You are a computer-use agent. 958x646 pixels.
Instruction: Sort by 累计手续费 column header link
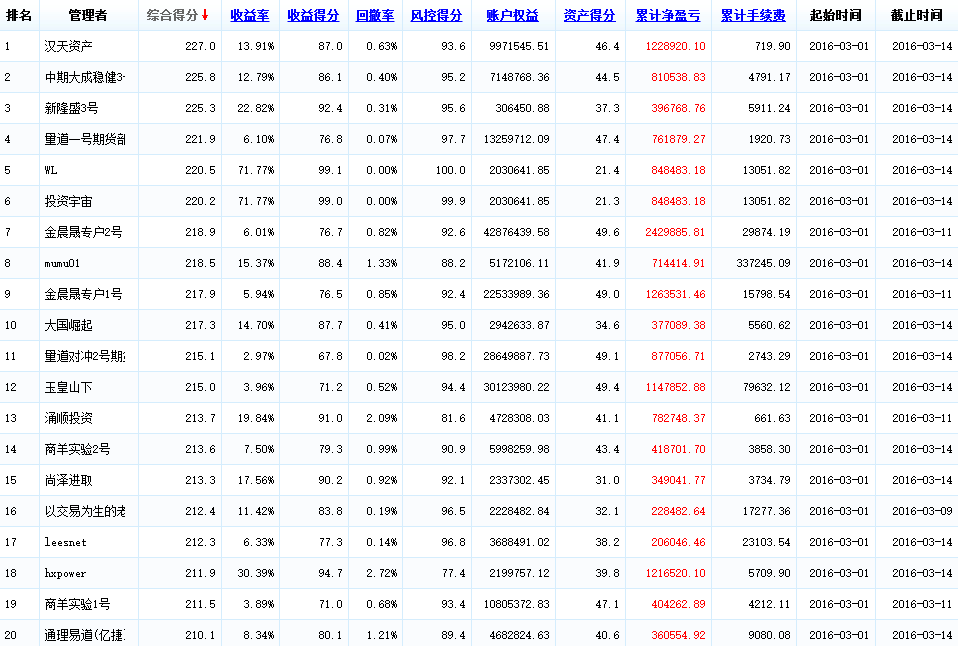pos(753,15)
